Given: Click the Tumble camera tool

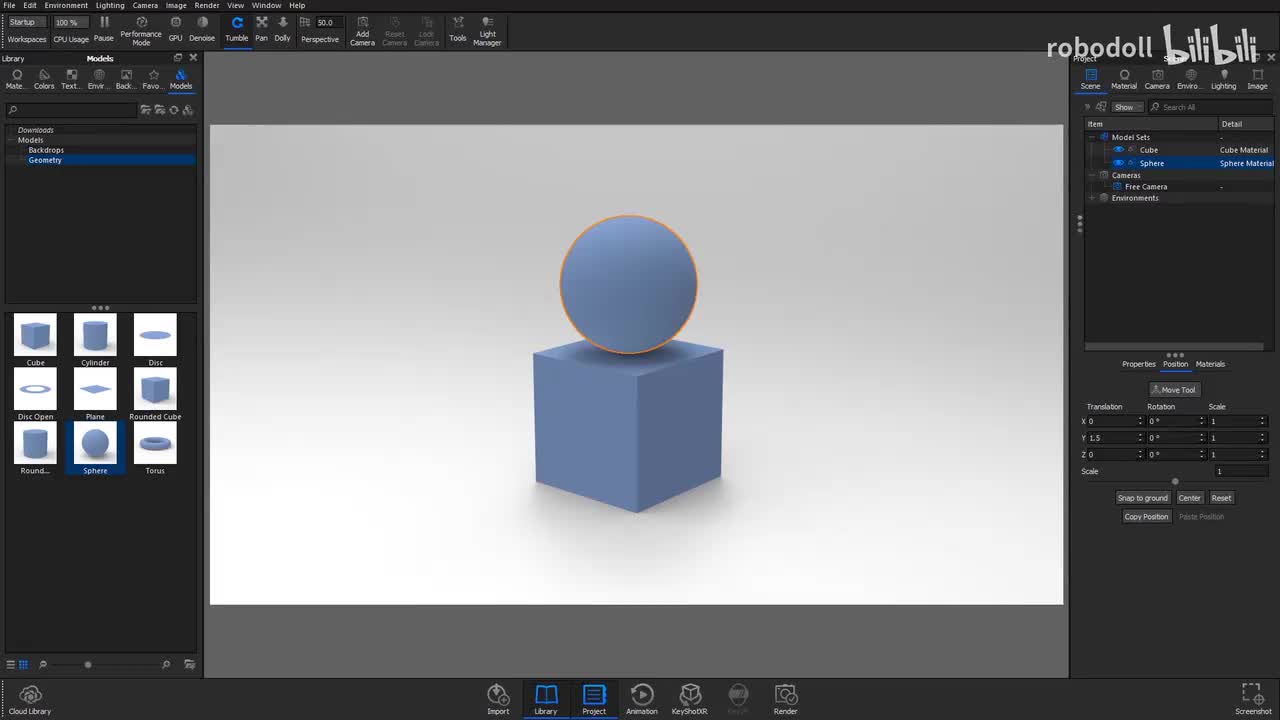Looking at the screenshot, I should (x=237, y=29).
